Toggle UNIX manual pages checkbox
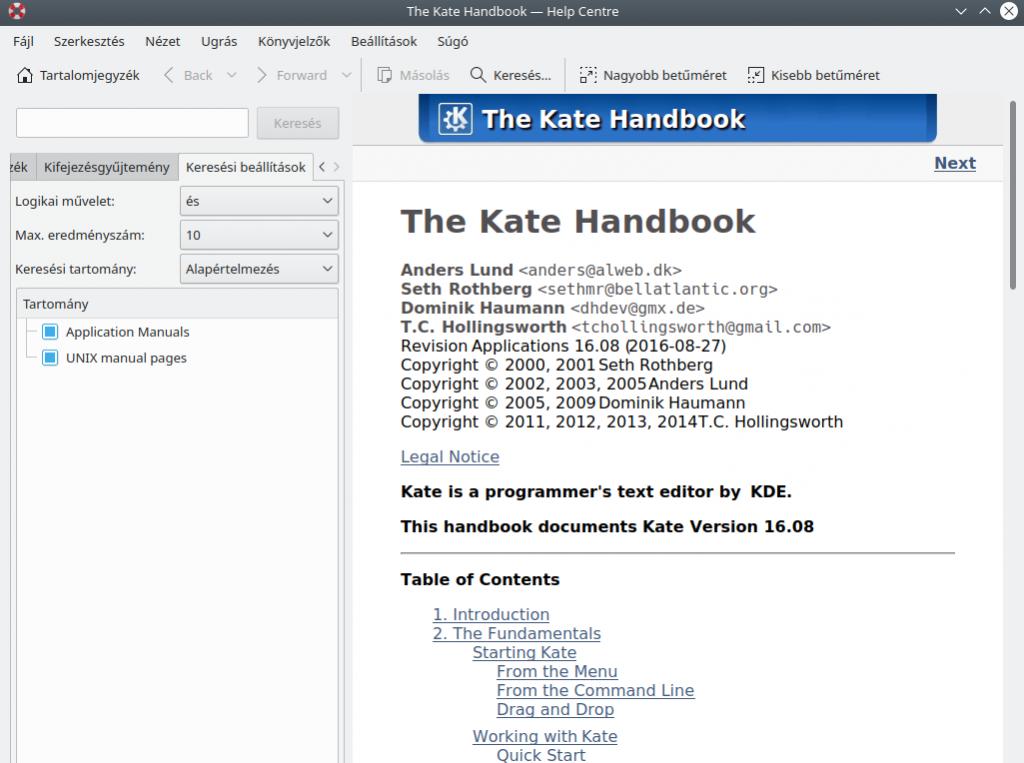Image resolution: width=1024 pixels, height=763 pixels. pos(50,358)
